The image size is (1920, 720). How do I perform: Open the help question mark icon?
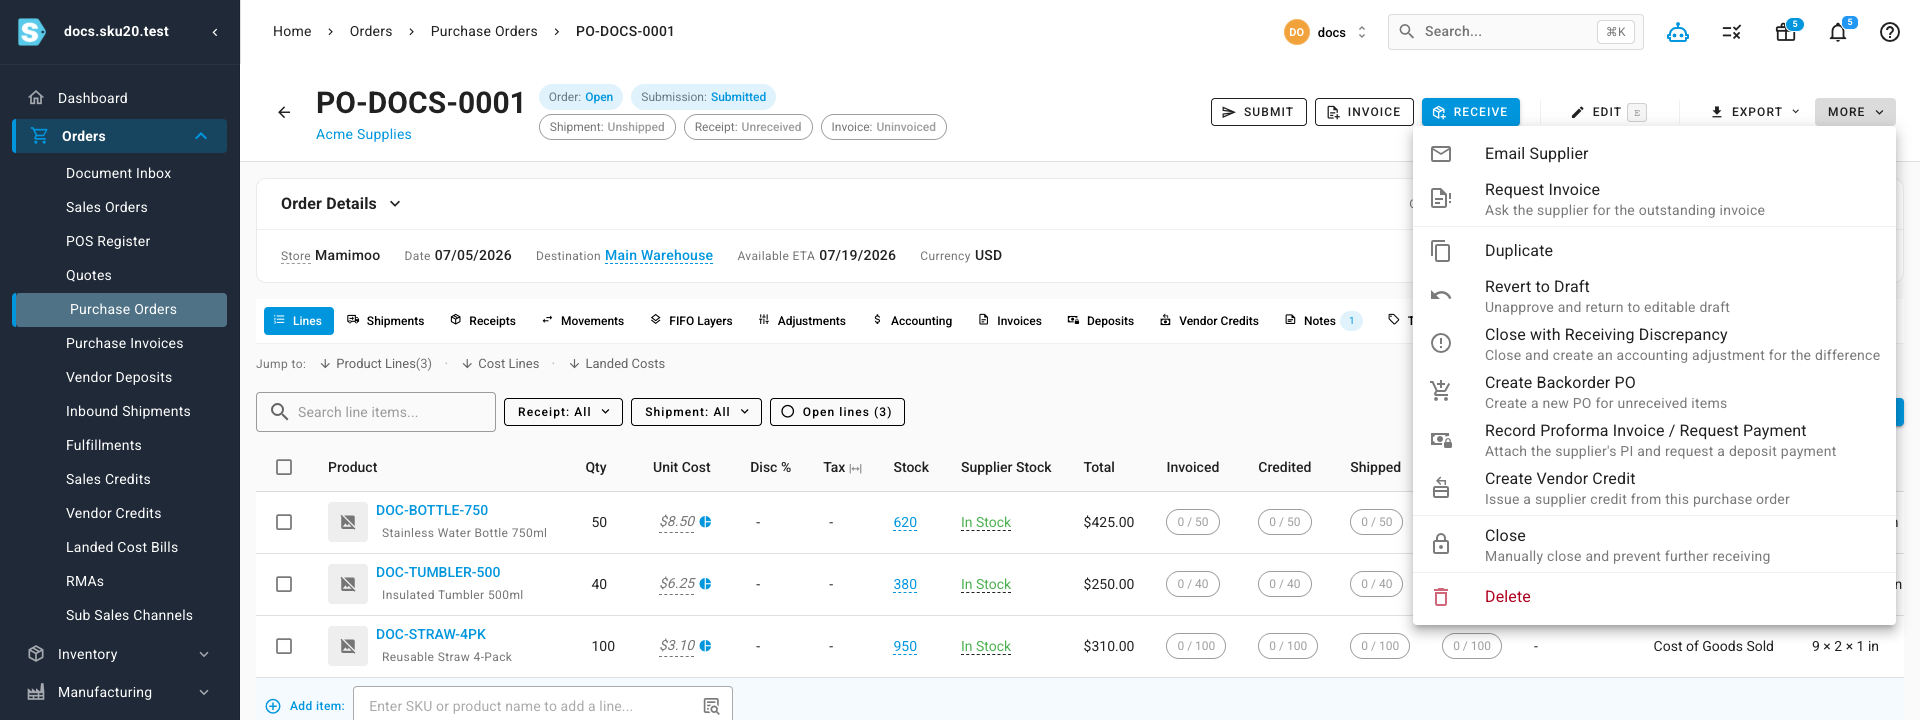1890,32
